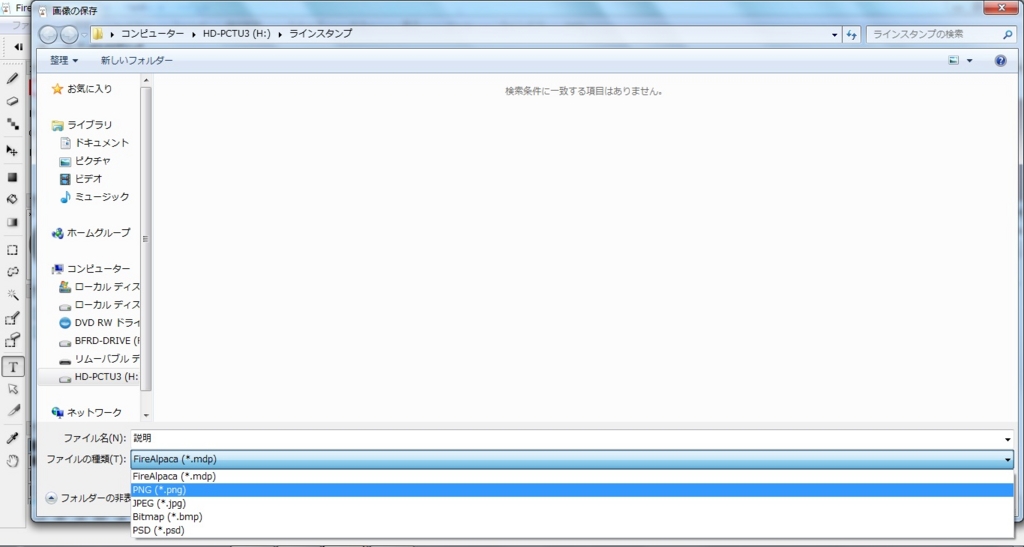The height and width of the screenshot is (547, 1024).
Task: Choose JPEG (*.jpg) from file type list
Action: [572, 503]
